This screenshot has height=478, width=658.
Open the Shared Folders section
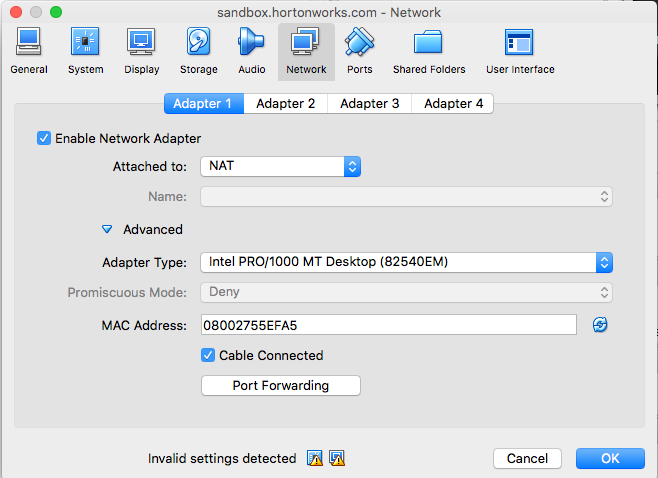(x=429, y=51)
